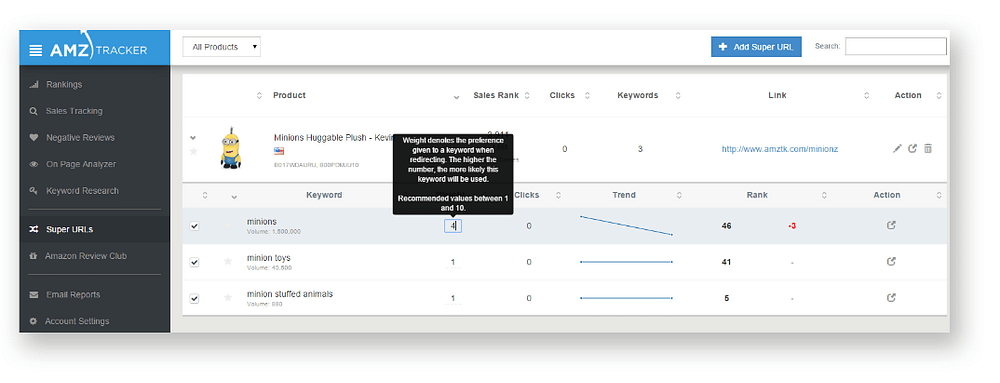The image size is (1000, 383).
Task: Focus the Search input field
Action: coord(895,47)
